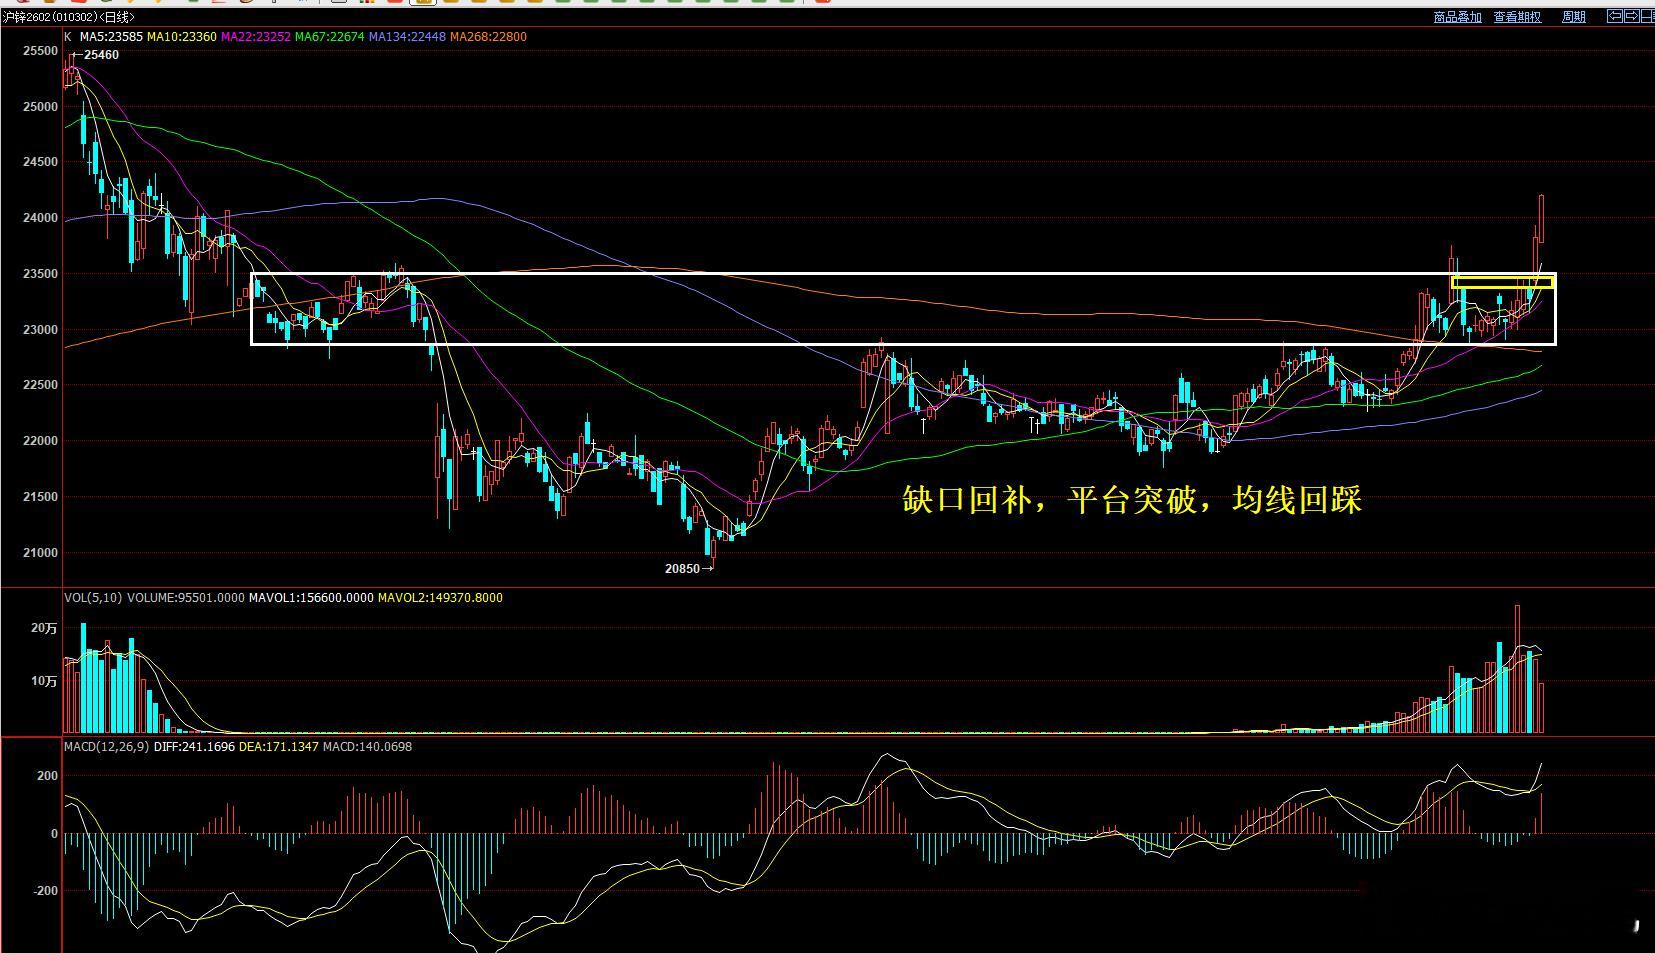Open the 周期 period selector
Screen dimensions: 1655x953
[x=1573, y=17]
